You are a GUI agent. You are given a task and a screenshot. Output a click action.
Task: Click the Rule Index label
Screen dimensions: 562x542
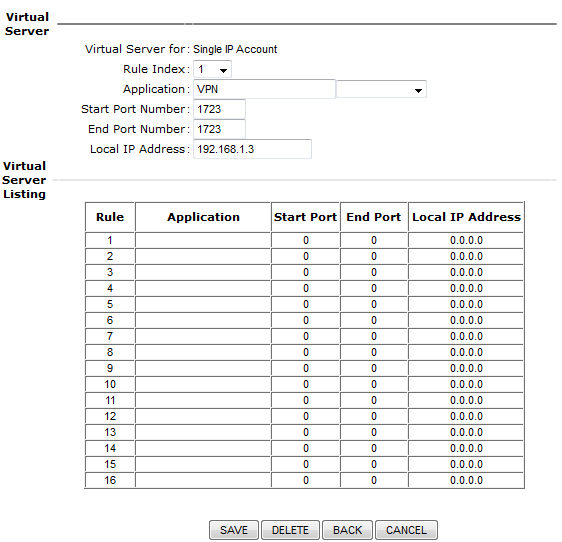click(x=156, y=69)
